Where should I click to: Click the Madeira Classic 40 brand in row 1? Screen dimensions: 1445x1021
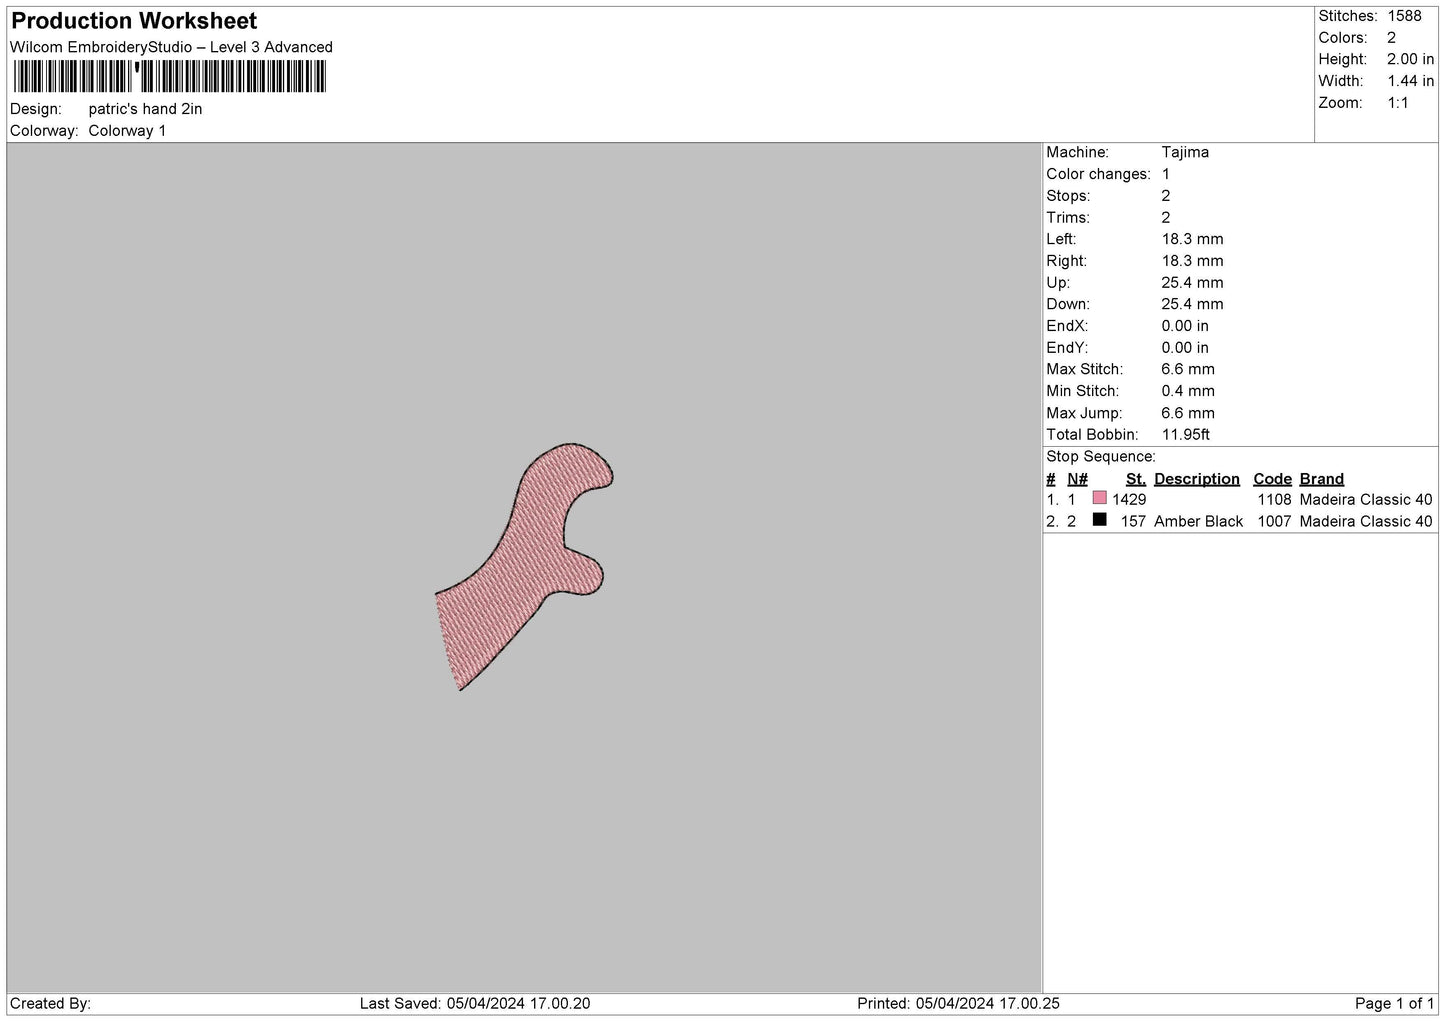[1366, 499]
